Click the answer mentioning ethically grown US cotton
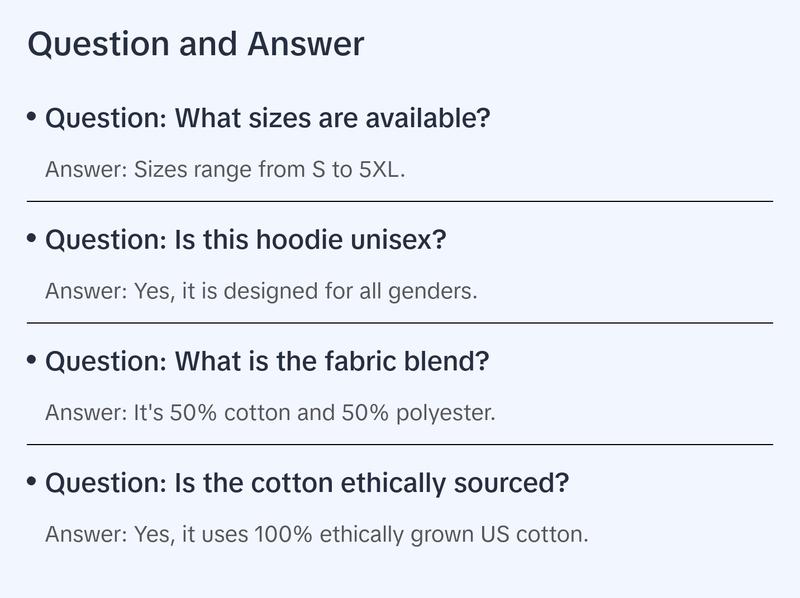800x598 pixels. pyautogui.click(x=316, y=534)
